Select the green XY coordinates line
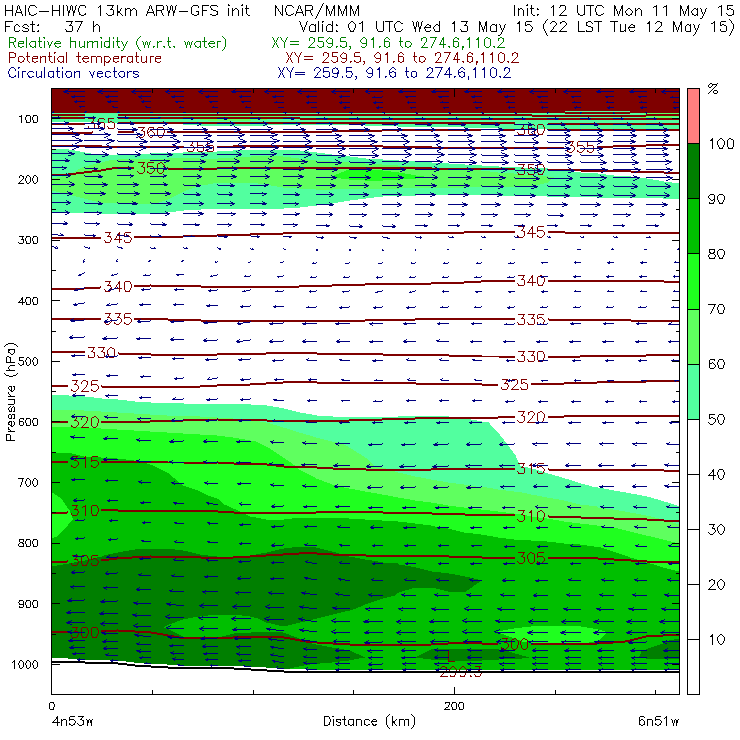This screenshot has width=740, height=740. (388, 43)
